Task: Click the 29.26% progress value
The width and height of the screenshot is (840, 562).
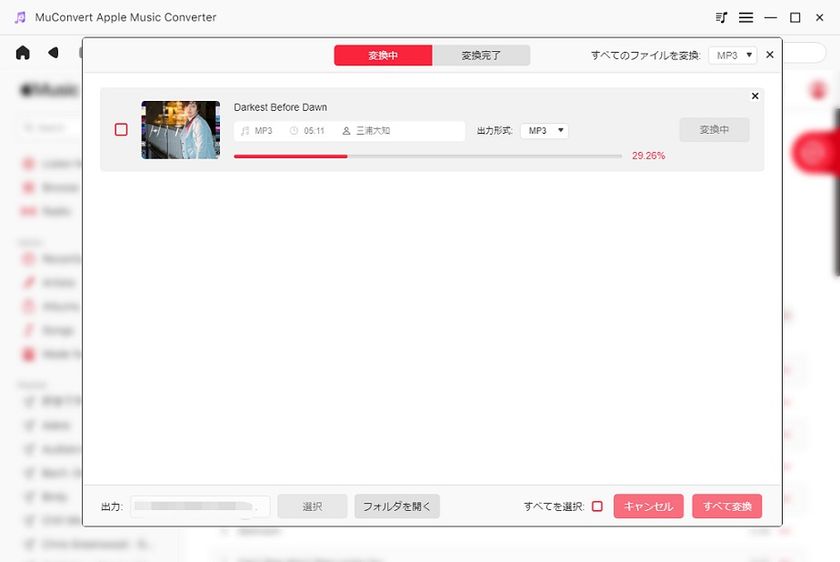Action: (x=648, y=156)
